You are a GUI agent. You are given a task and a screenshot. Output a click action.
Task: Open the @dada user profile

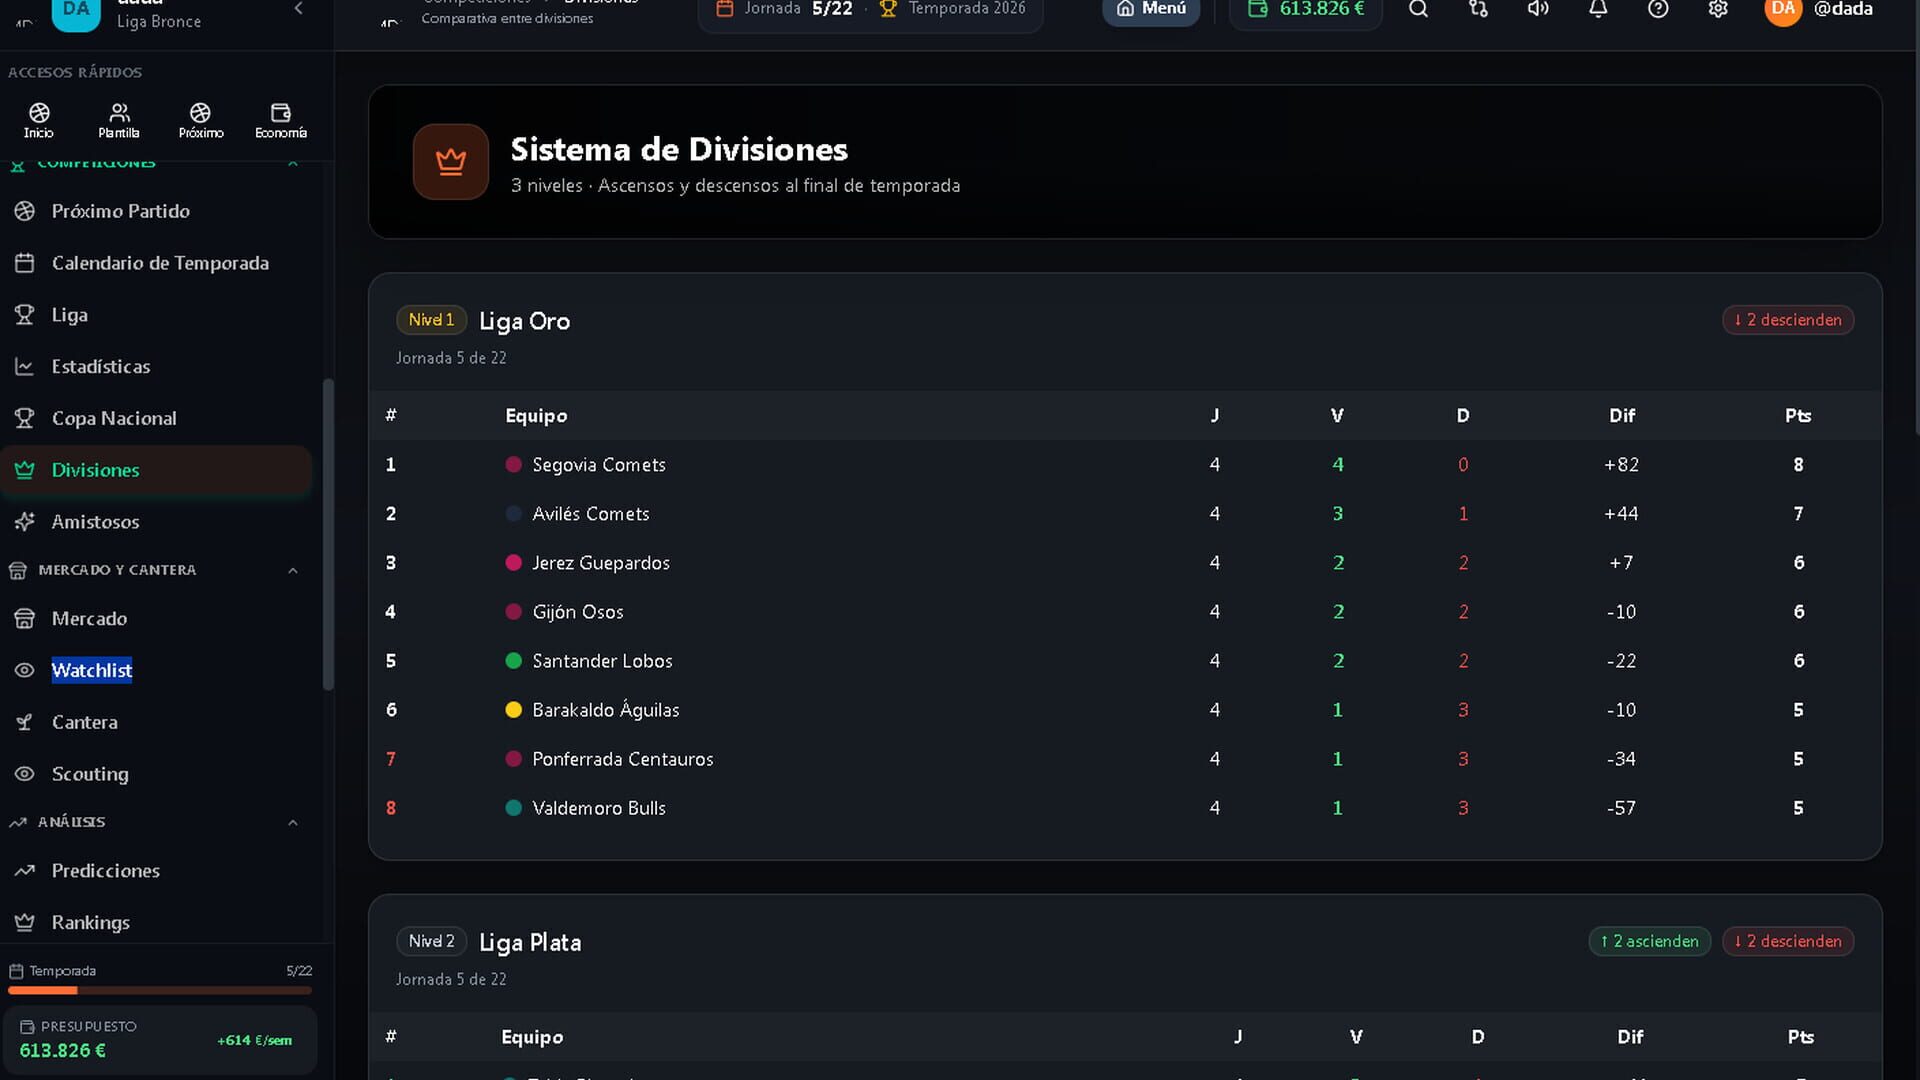point(1820,10)
